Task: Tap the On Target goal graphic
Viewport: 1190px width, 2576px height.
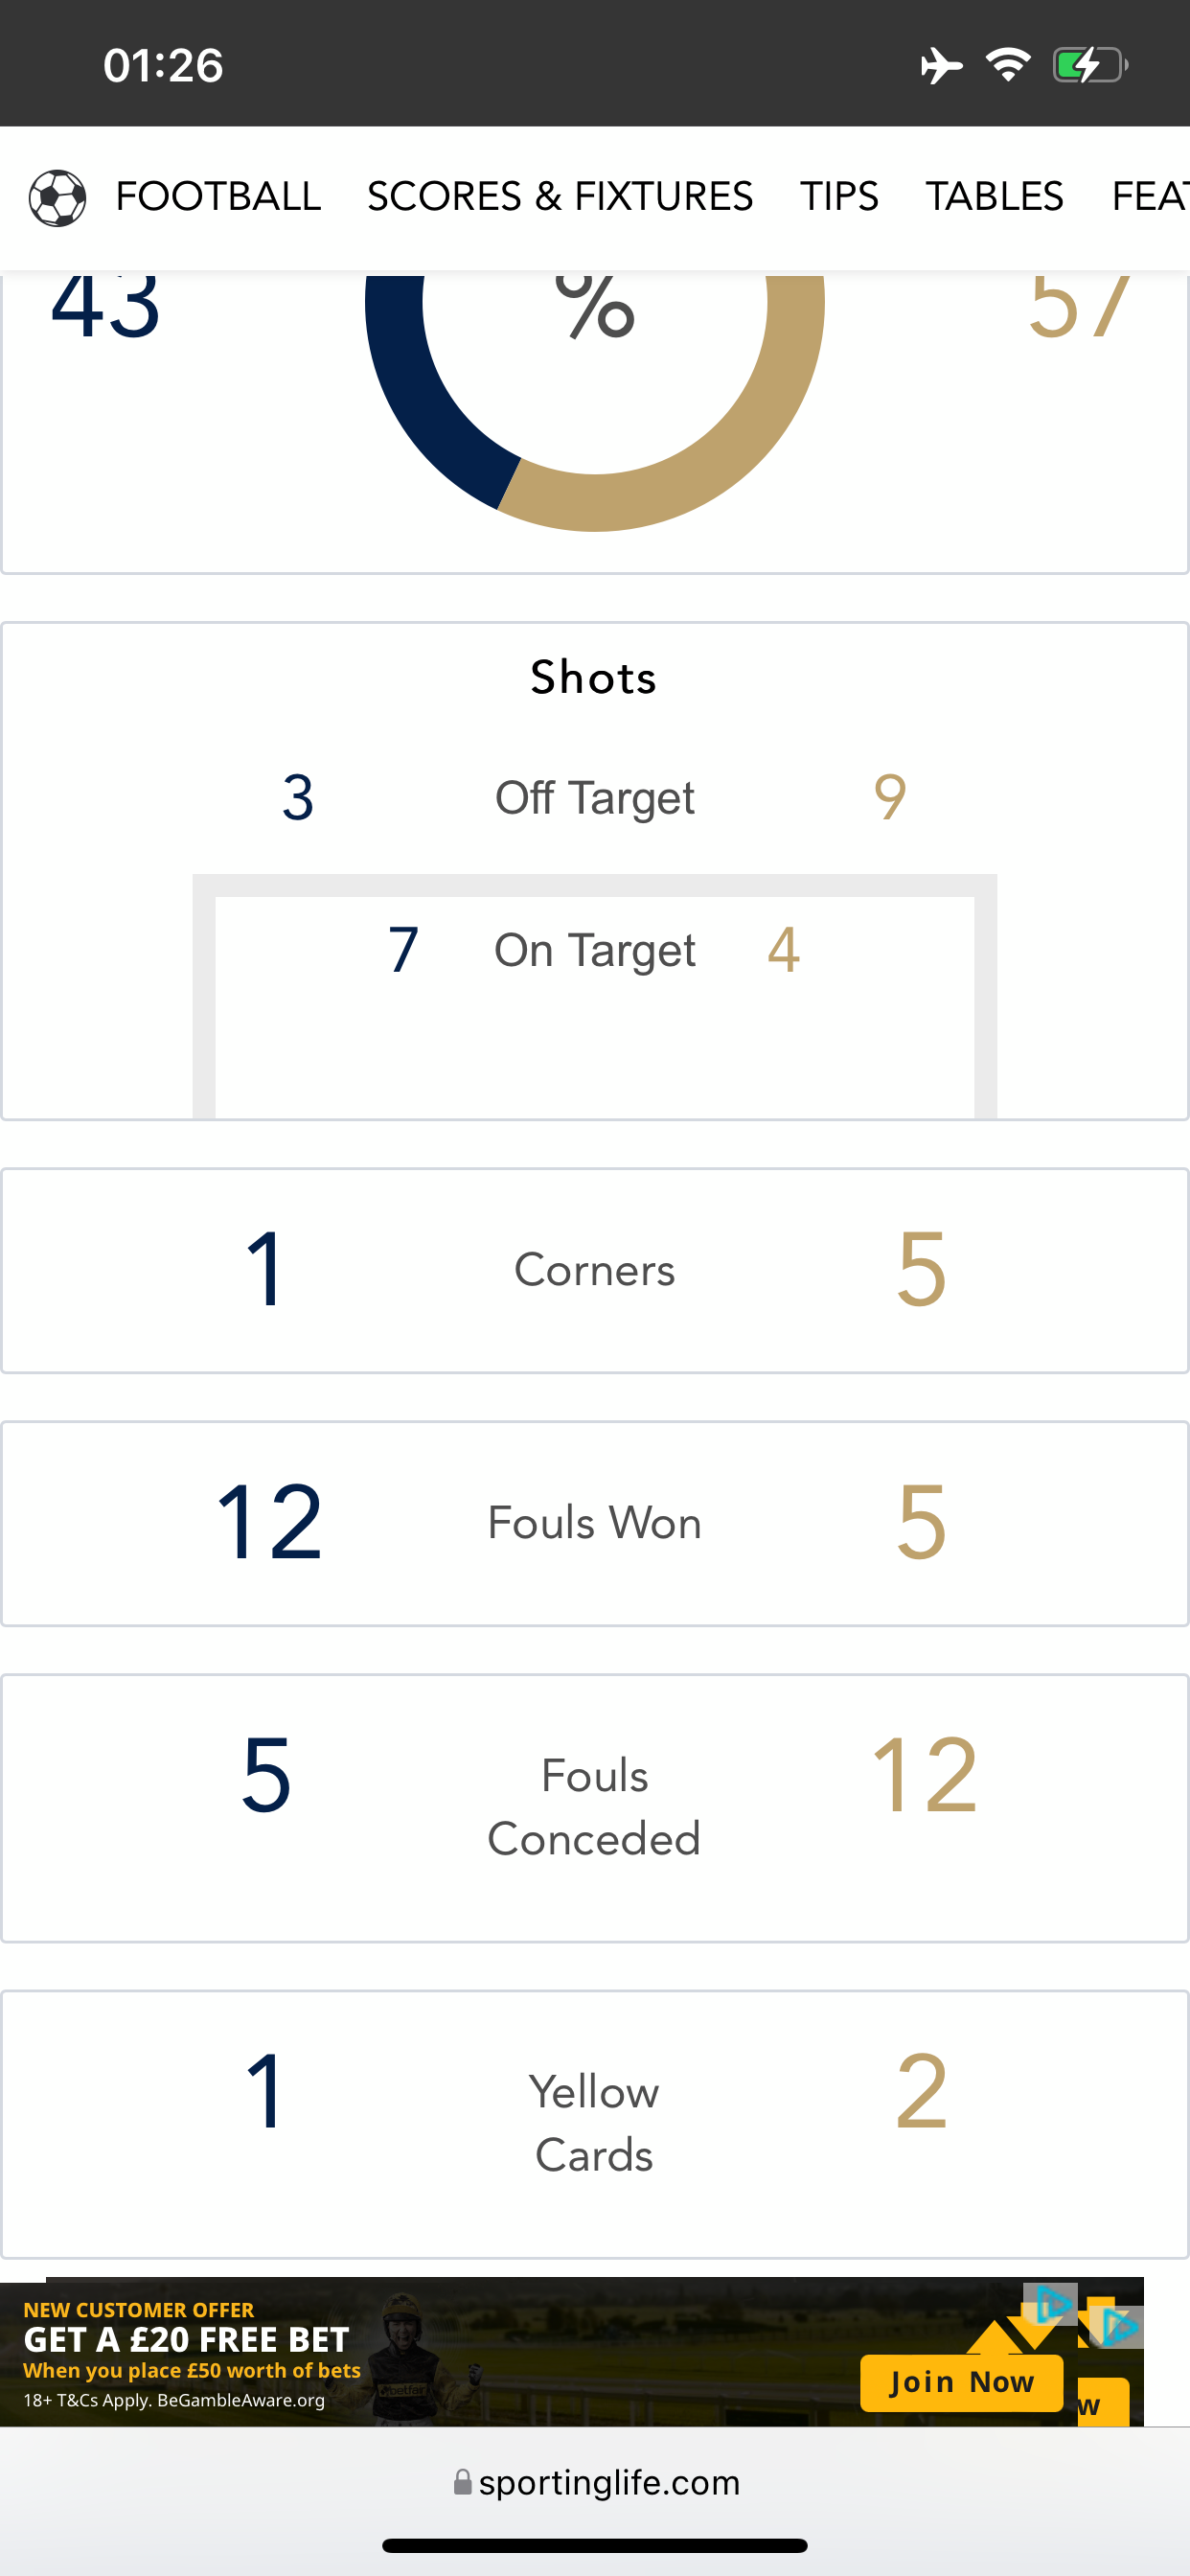Action: point(595,996)
